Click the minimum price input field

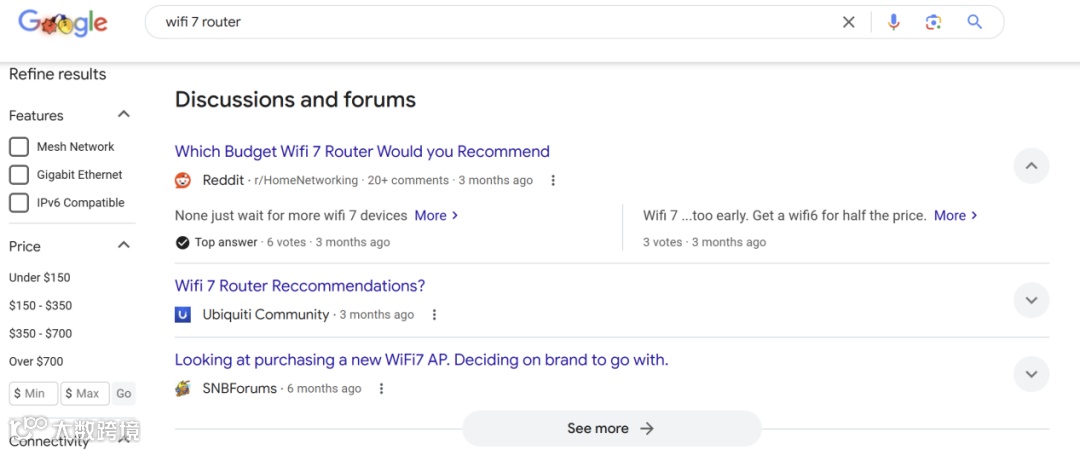tap(34, 394)
